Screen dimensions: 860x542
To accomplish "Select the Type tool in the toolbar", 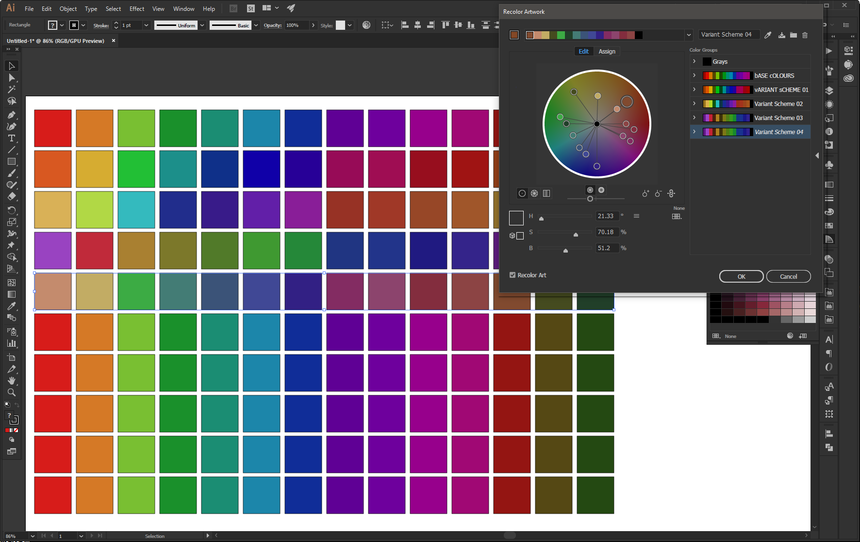I will coord(11,138).
